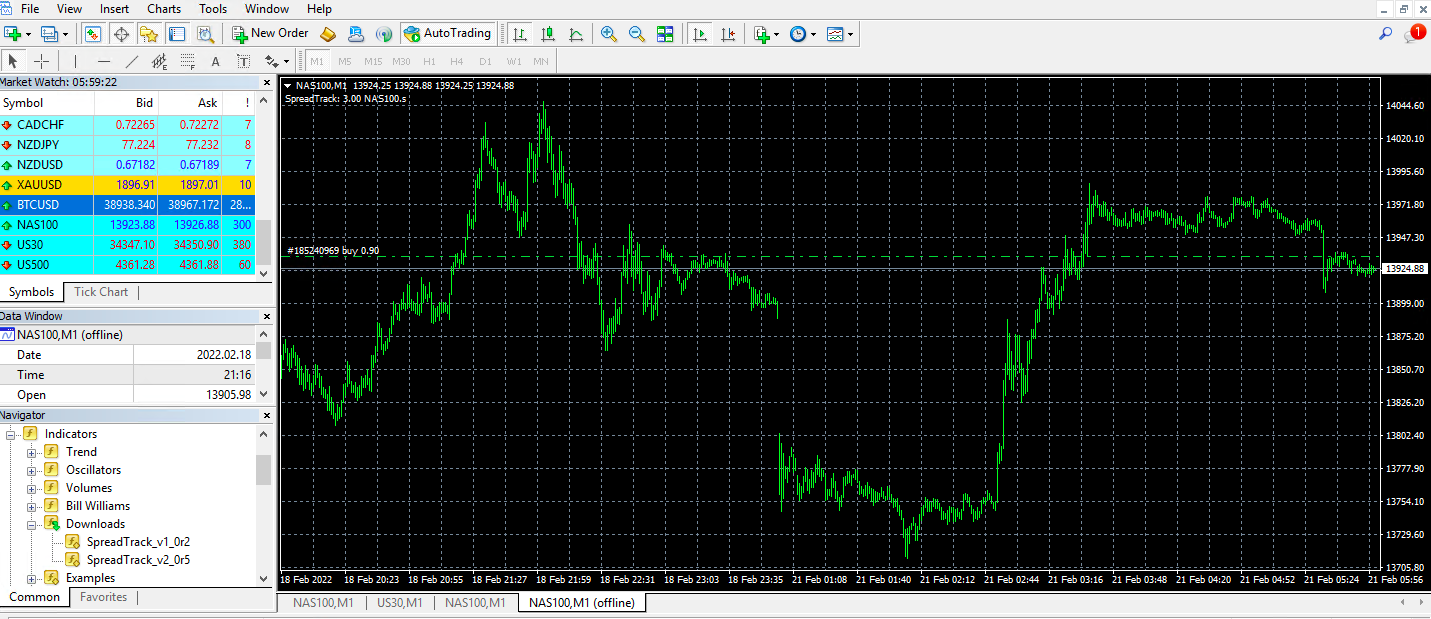The height and width of the screenshot is (619, 1431).
Task: Switch to the US30,M1 chart tab
Action: tap(400, 603)
